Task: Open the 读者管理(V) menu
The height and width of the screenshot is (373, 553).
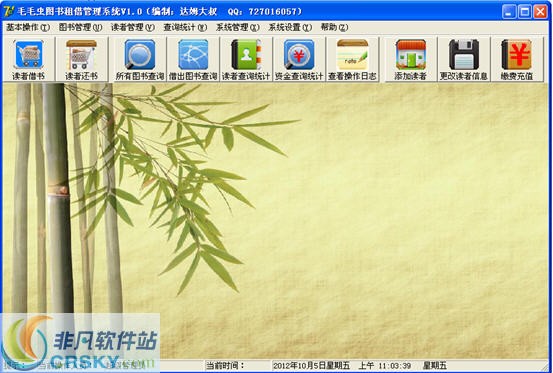Action: tap(133, 27)
